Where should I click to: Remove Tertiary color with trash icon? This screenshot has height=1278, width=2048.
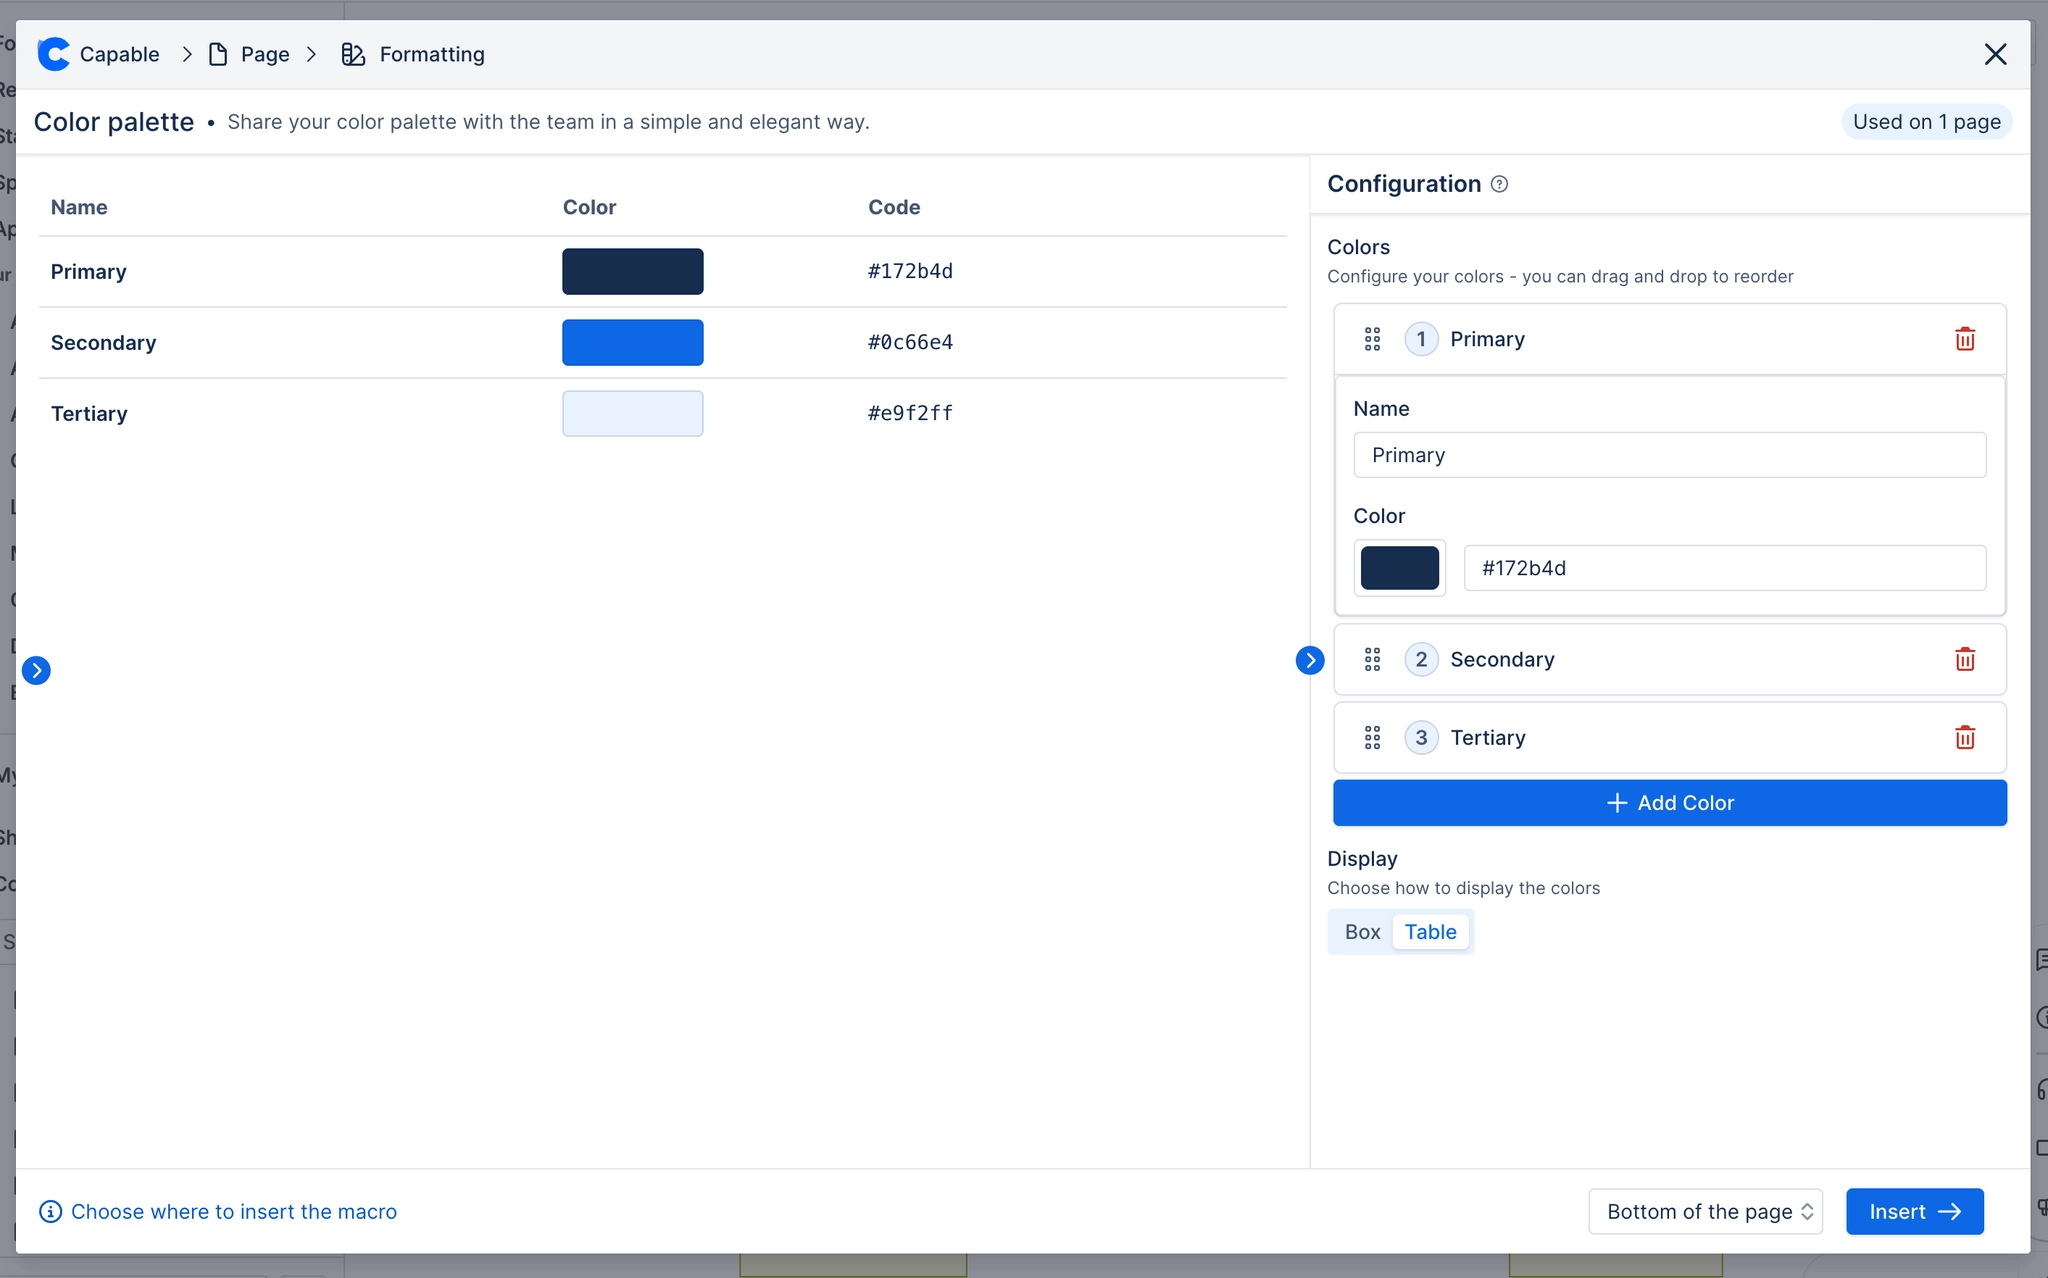1964,738
